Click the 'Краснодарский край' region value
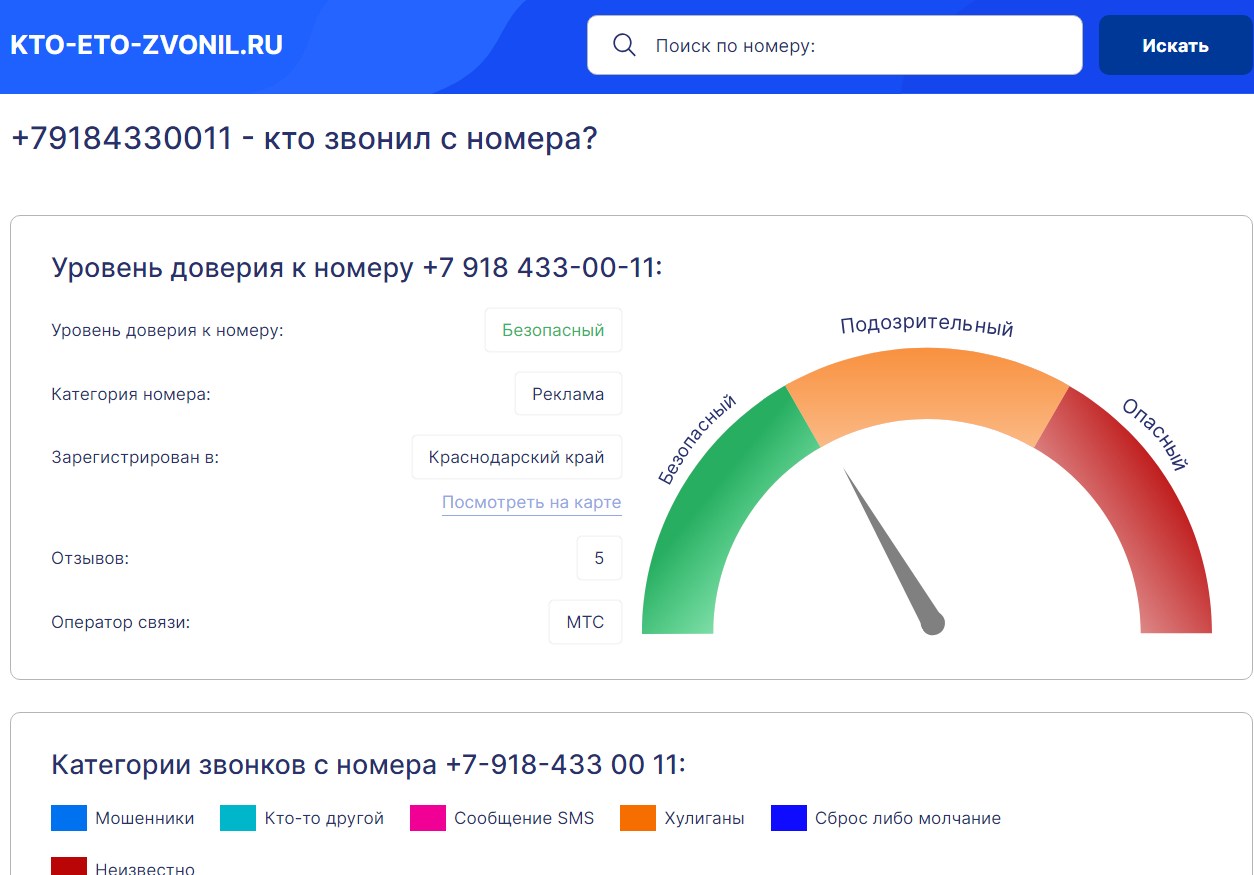Image resolution: width=1254 pixels, height=875 pixels. pos(517,457)
